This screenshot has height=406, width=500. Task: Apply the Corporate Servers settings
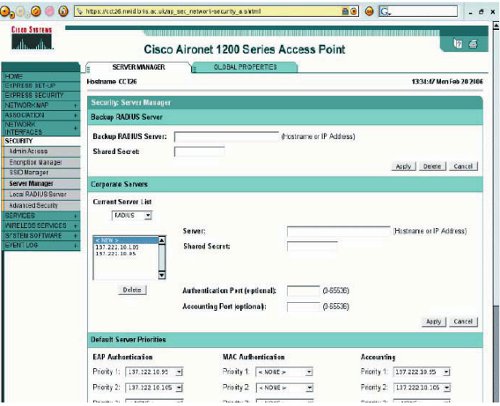click(x=434, y=322)
